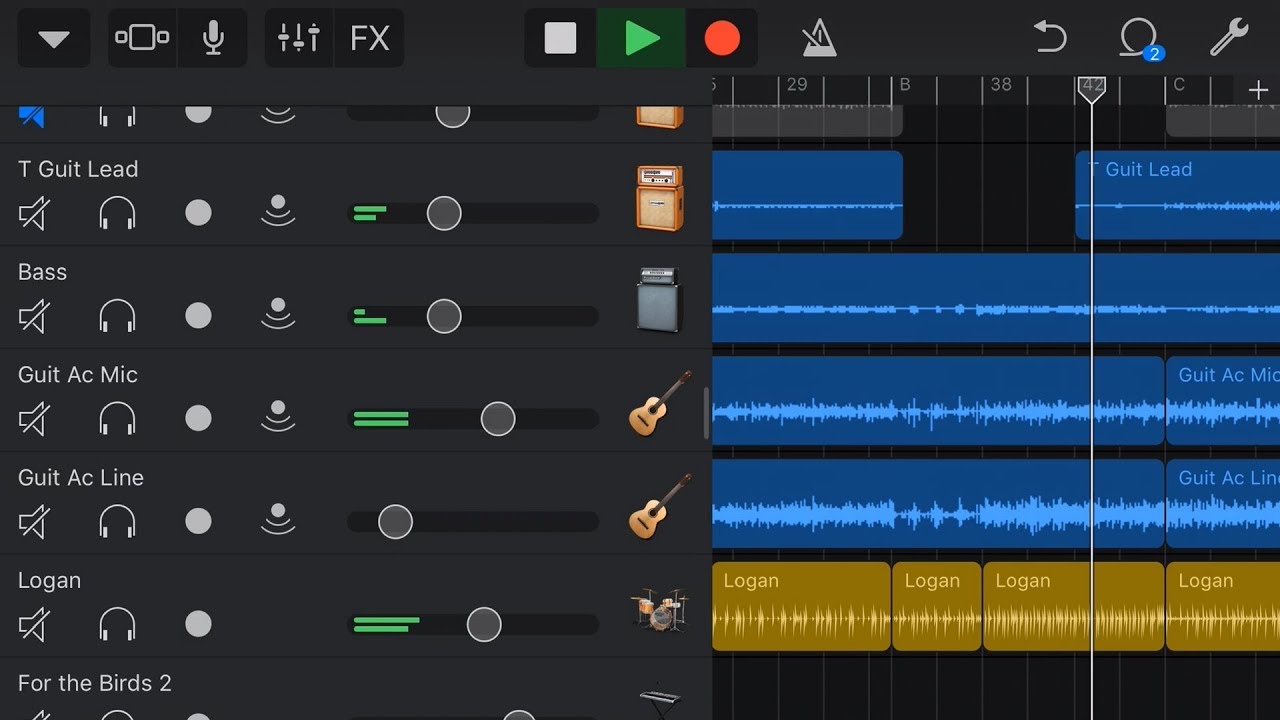Select the third Logan drum region
Image resolution: width=1280 pixels, height=720 pixels.
(1074, 607)
